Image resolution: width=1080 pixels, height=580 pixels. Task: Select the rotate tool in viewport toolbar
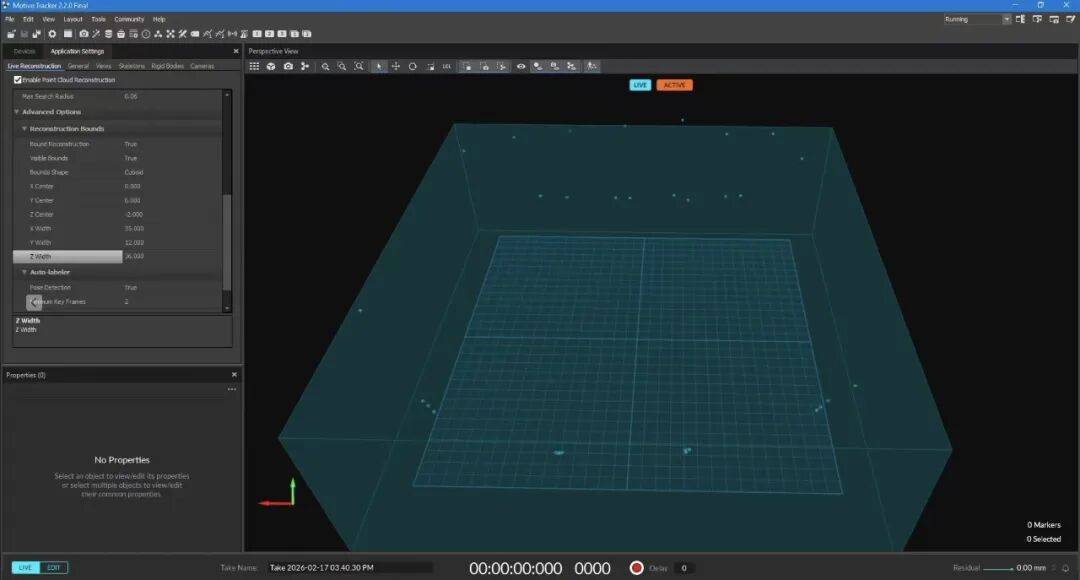412,66
